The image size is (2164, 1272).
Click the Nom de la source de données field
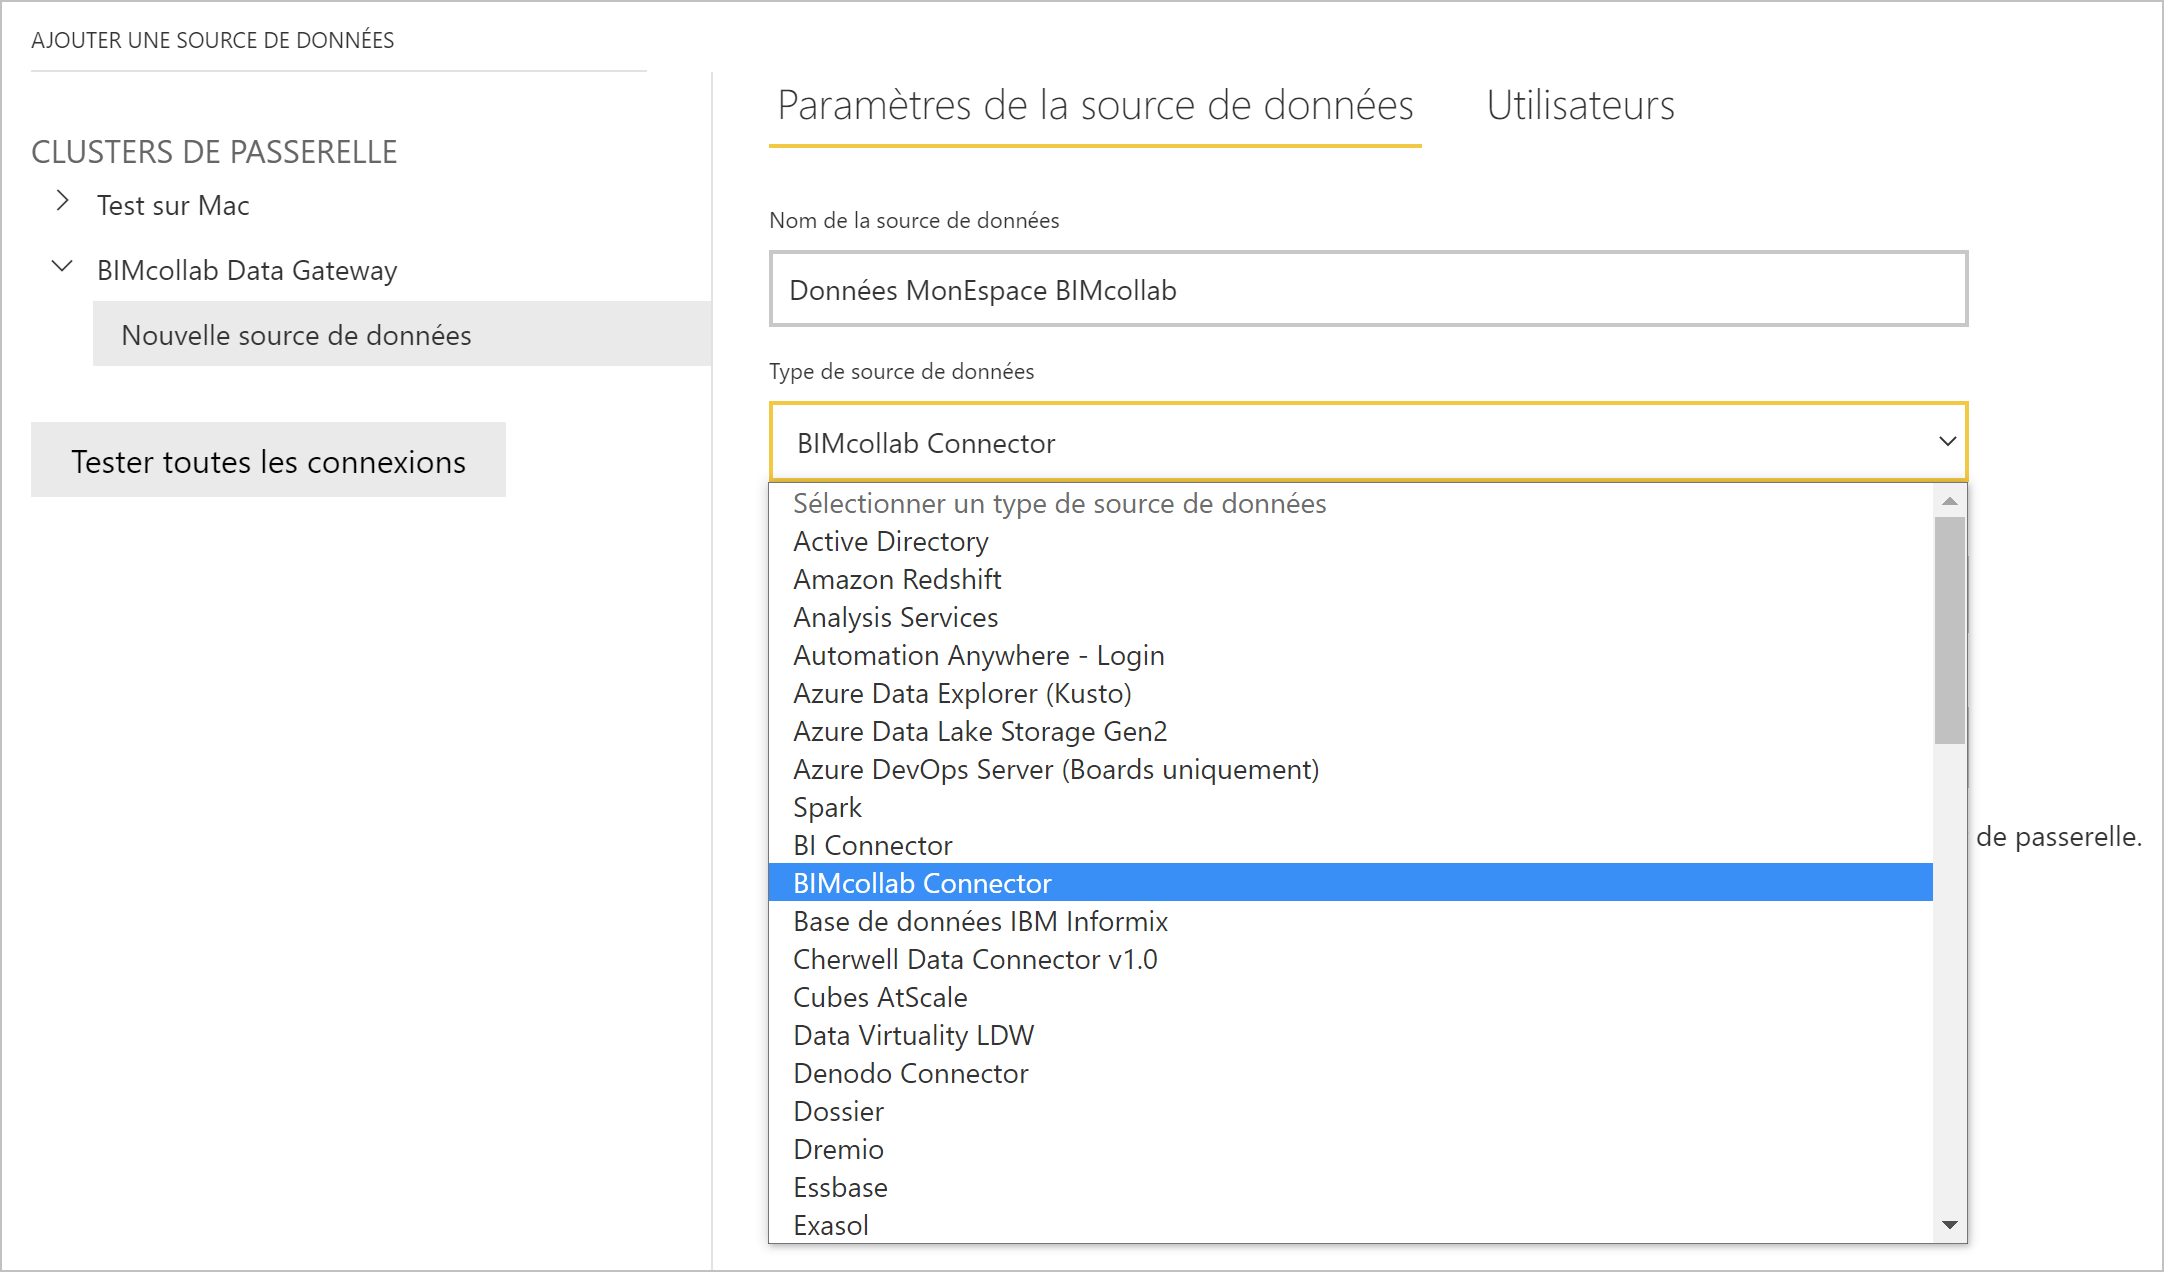[1368, 289]
